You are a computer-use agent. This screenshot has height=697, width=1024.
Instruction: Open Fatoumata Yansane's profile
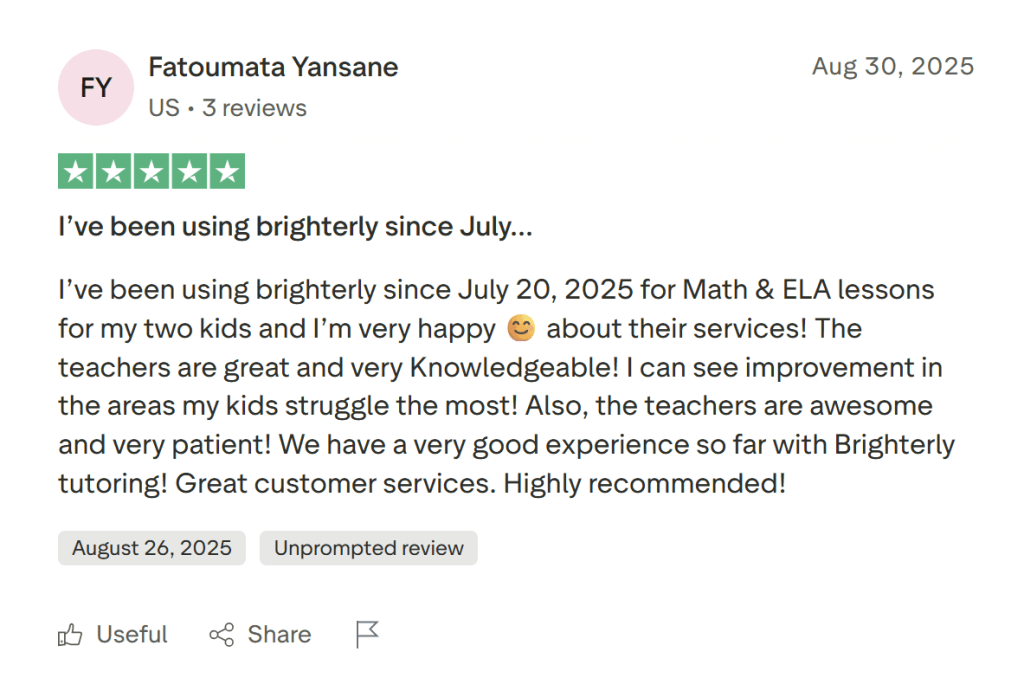pyautogui.click(x=273, y=67)
